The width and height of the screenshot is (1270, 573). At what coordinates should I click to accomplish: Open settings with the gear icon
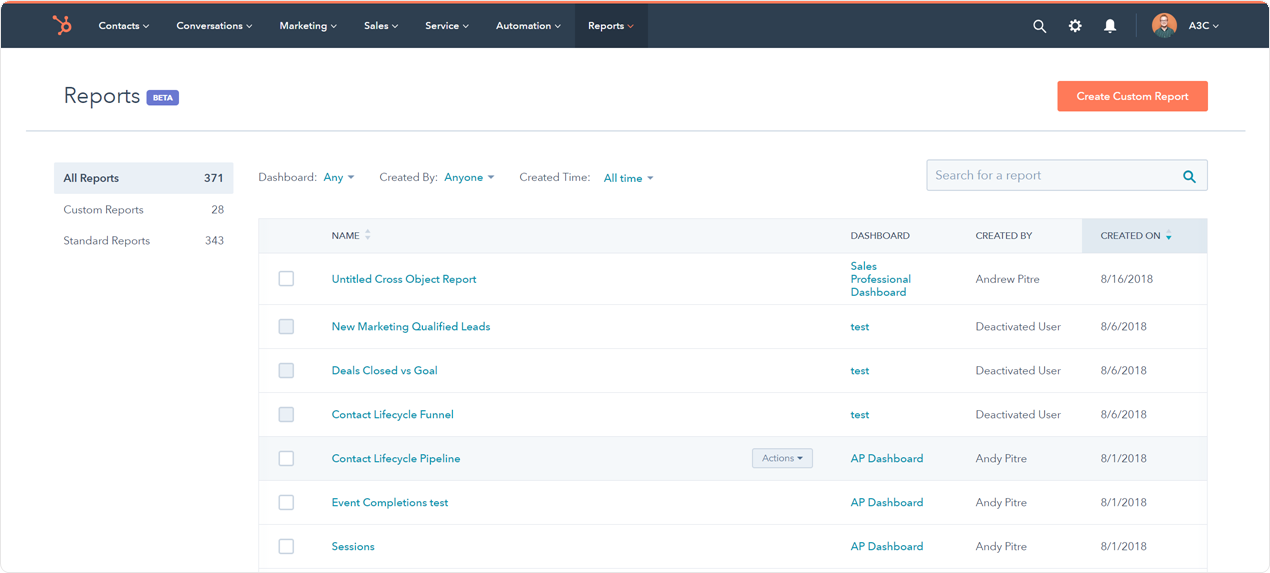[1075, 26]
